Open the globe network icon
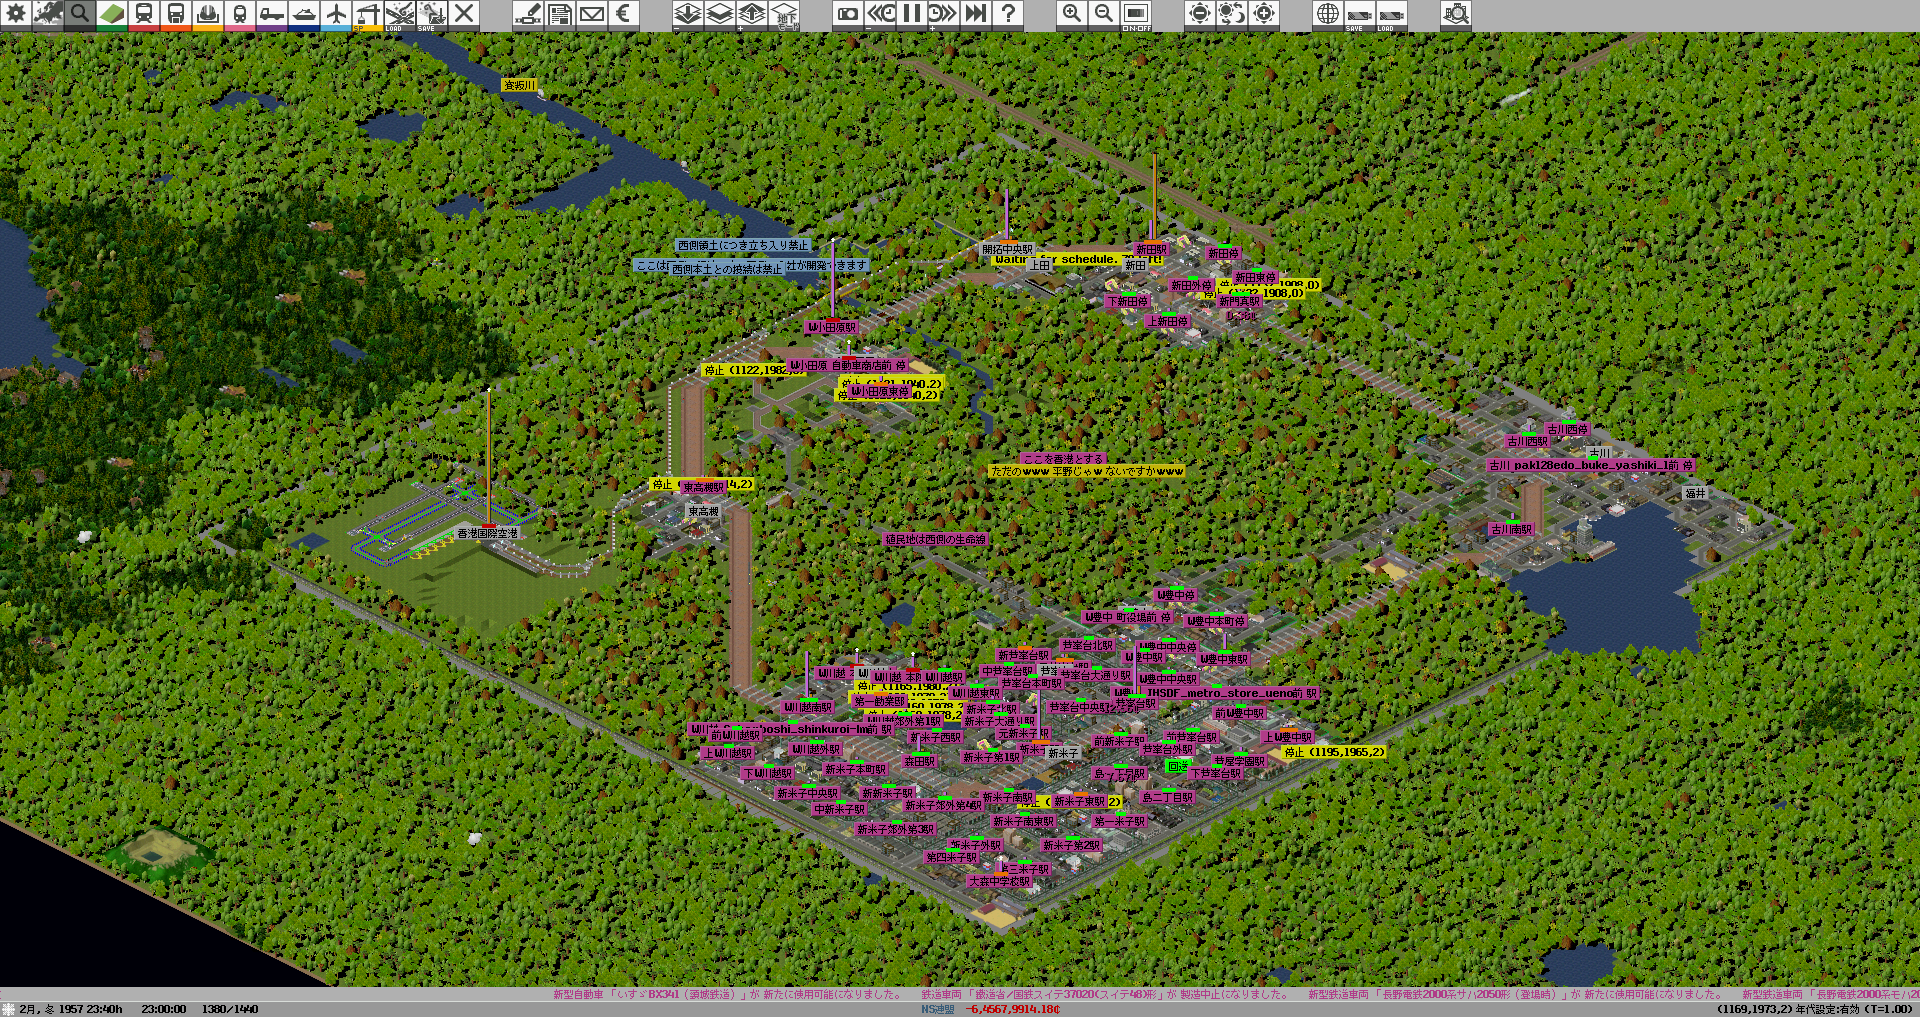The height and width of the screenshot is (1017, 1920). (1328, 14)
